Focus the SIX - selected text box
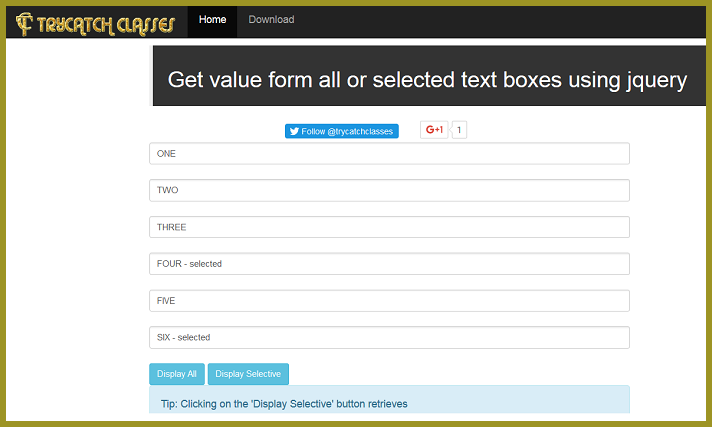The height and width of the screenshot is (427, 712). coord(389,338)
